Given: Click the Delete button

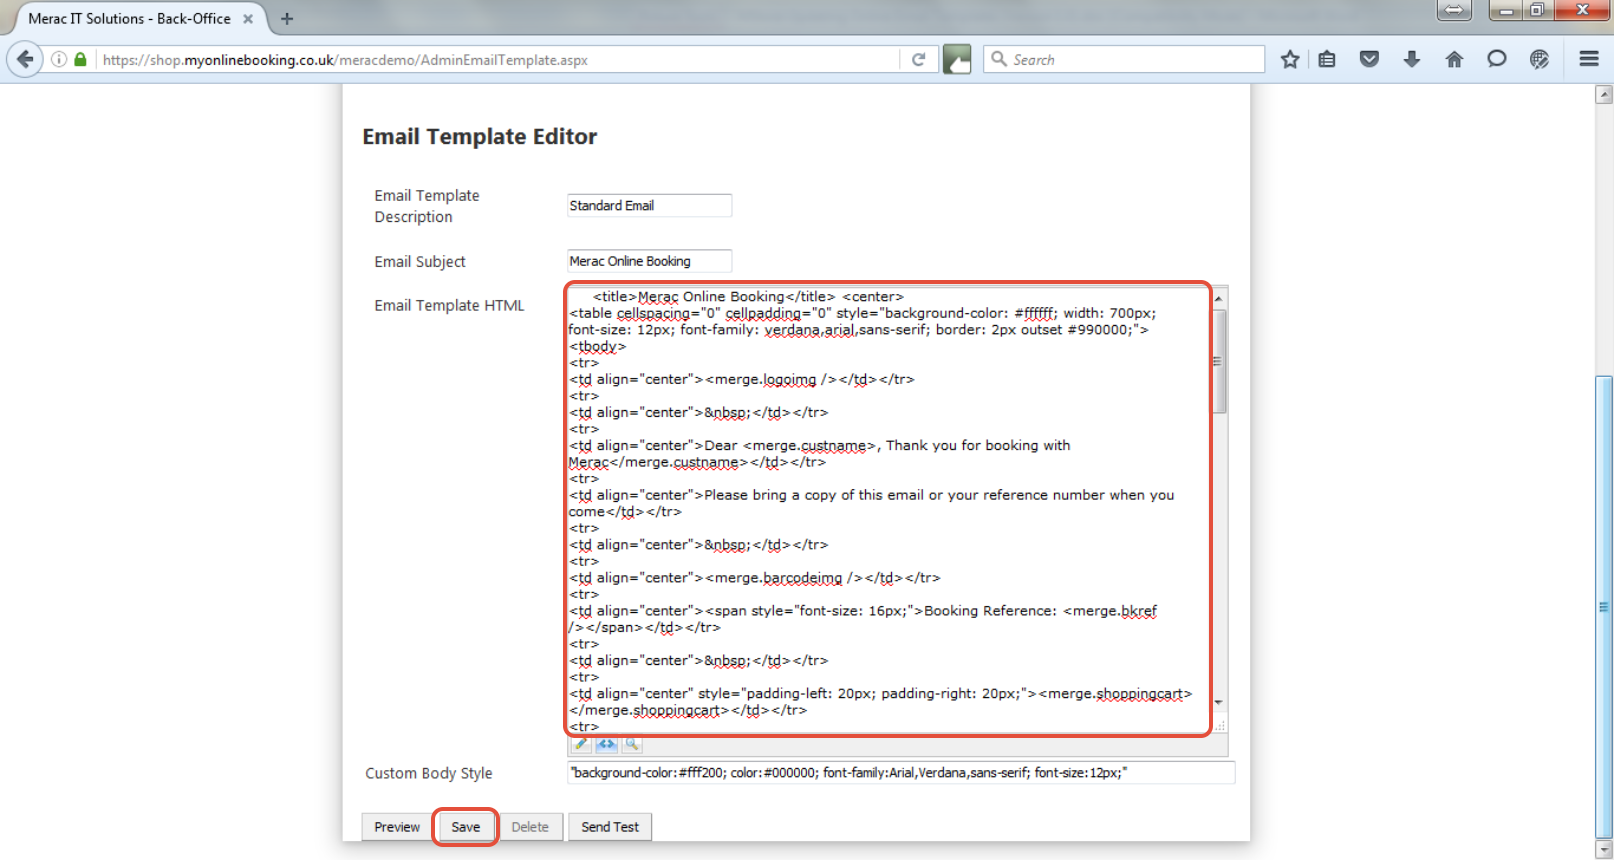Looking at the screenshot, I should coord(530,827).
